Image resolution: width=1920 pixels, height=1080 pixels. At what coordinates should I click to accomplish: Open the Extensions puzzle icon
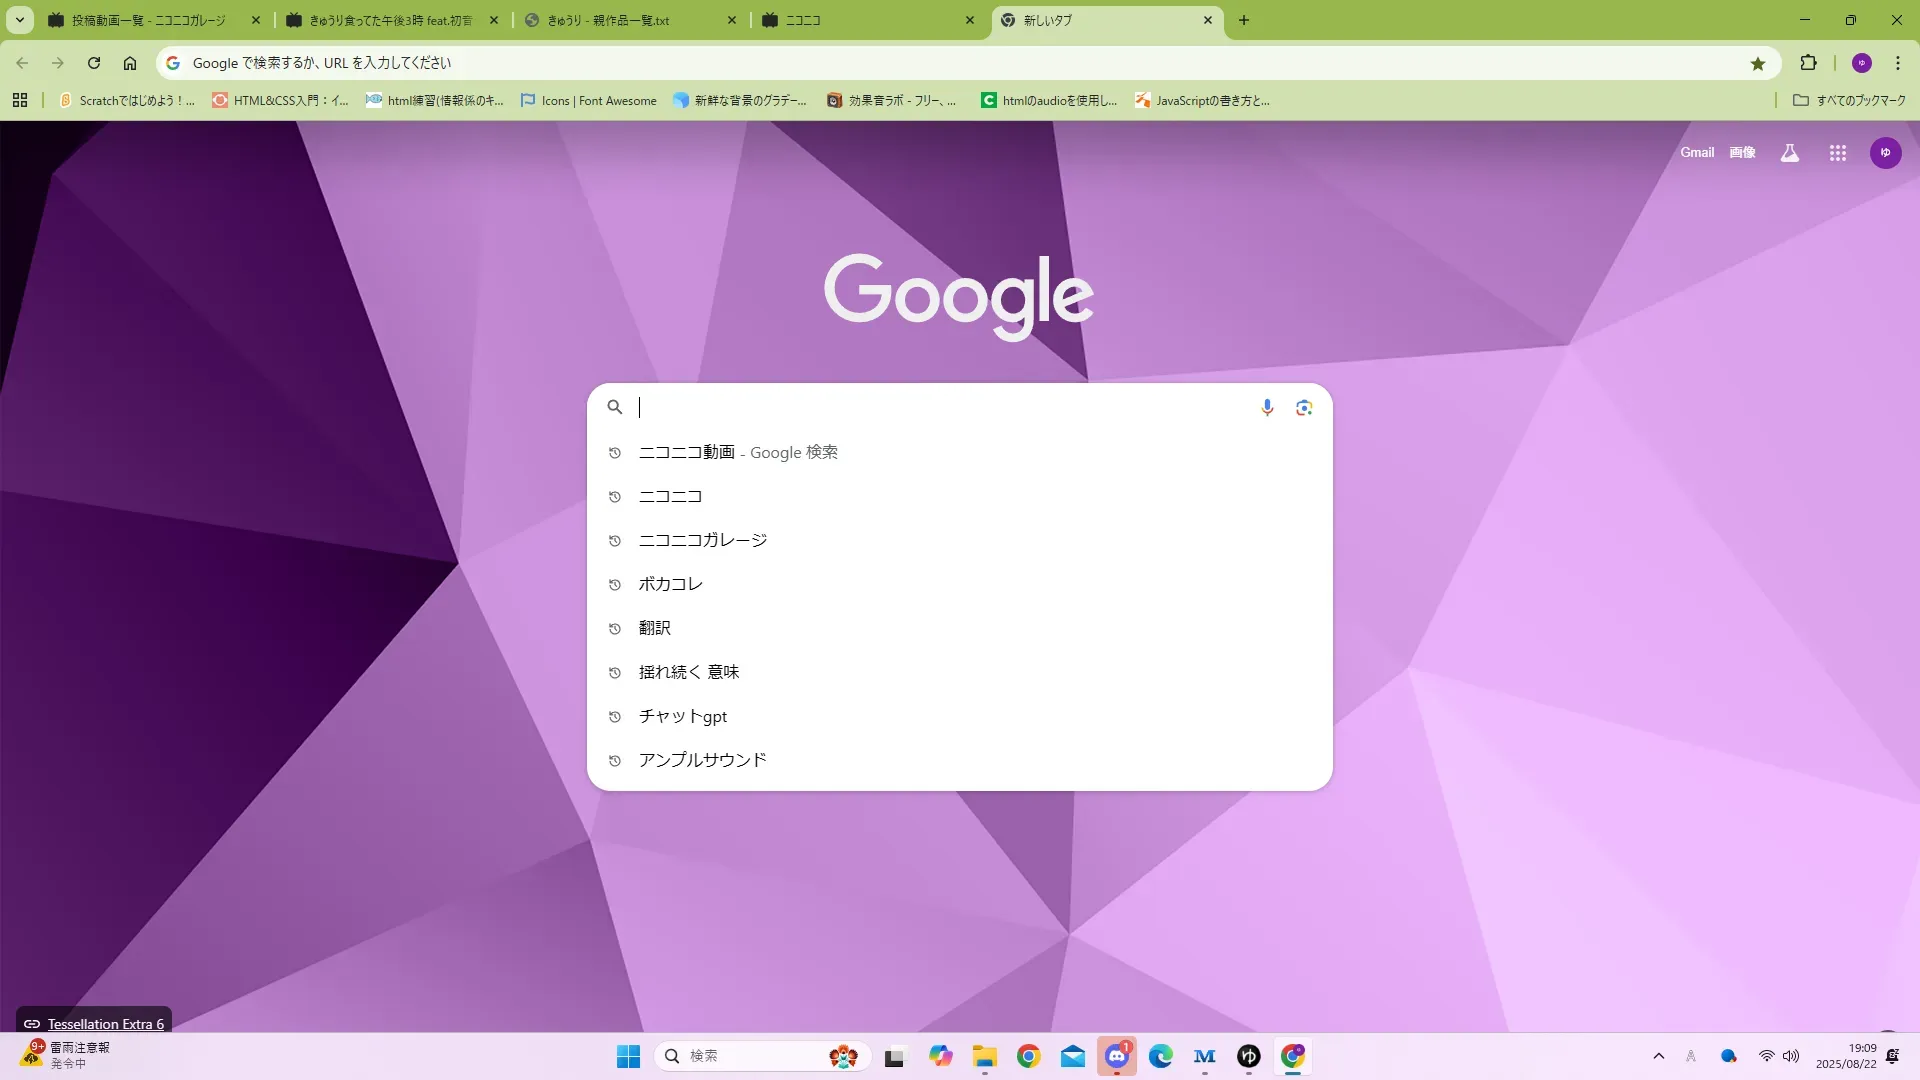pos(1808,63)
